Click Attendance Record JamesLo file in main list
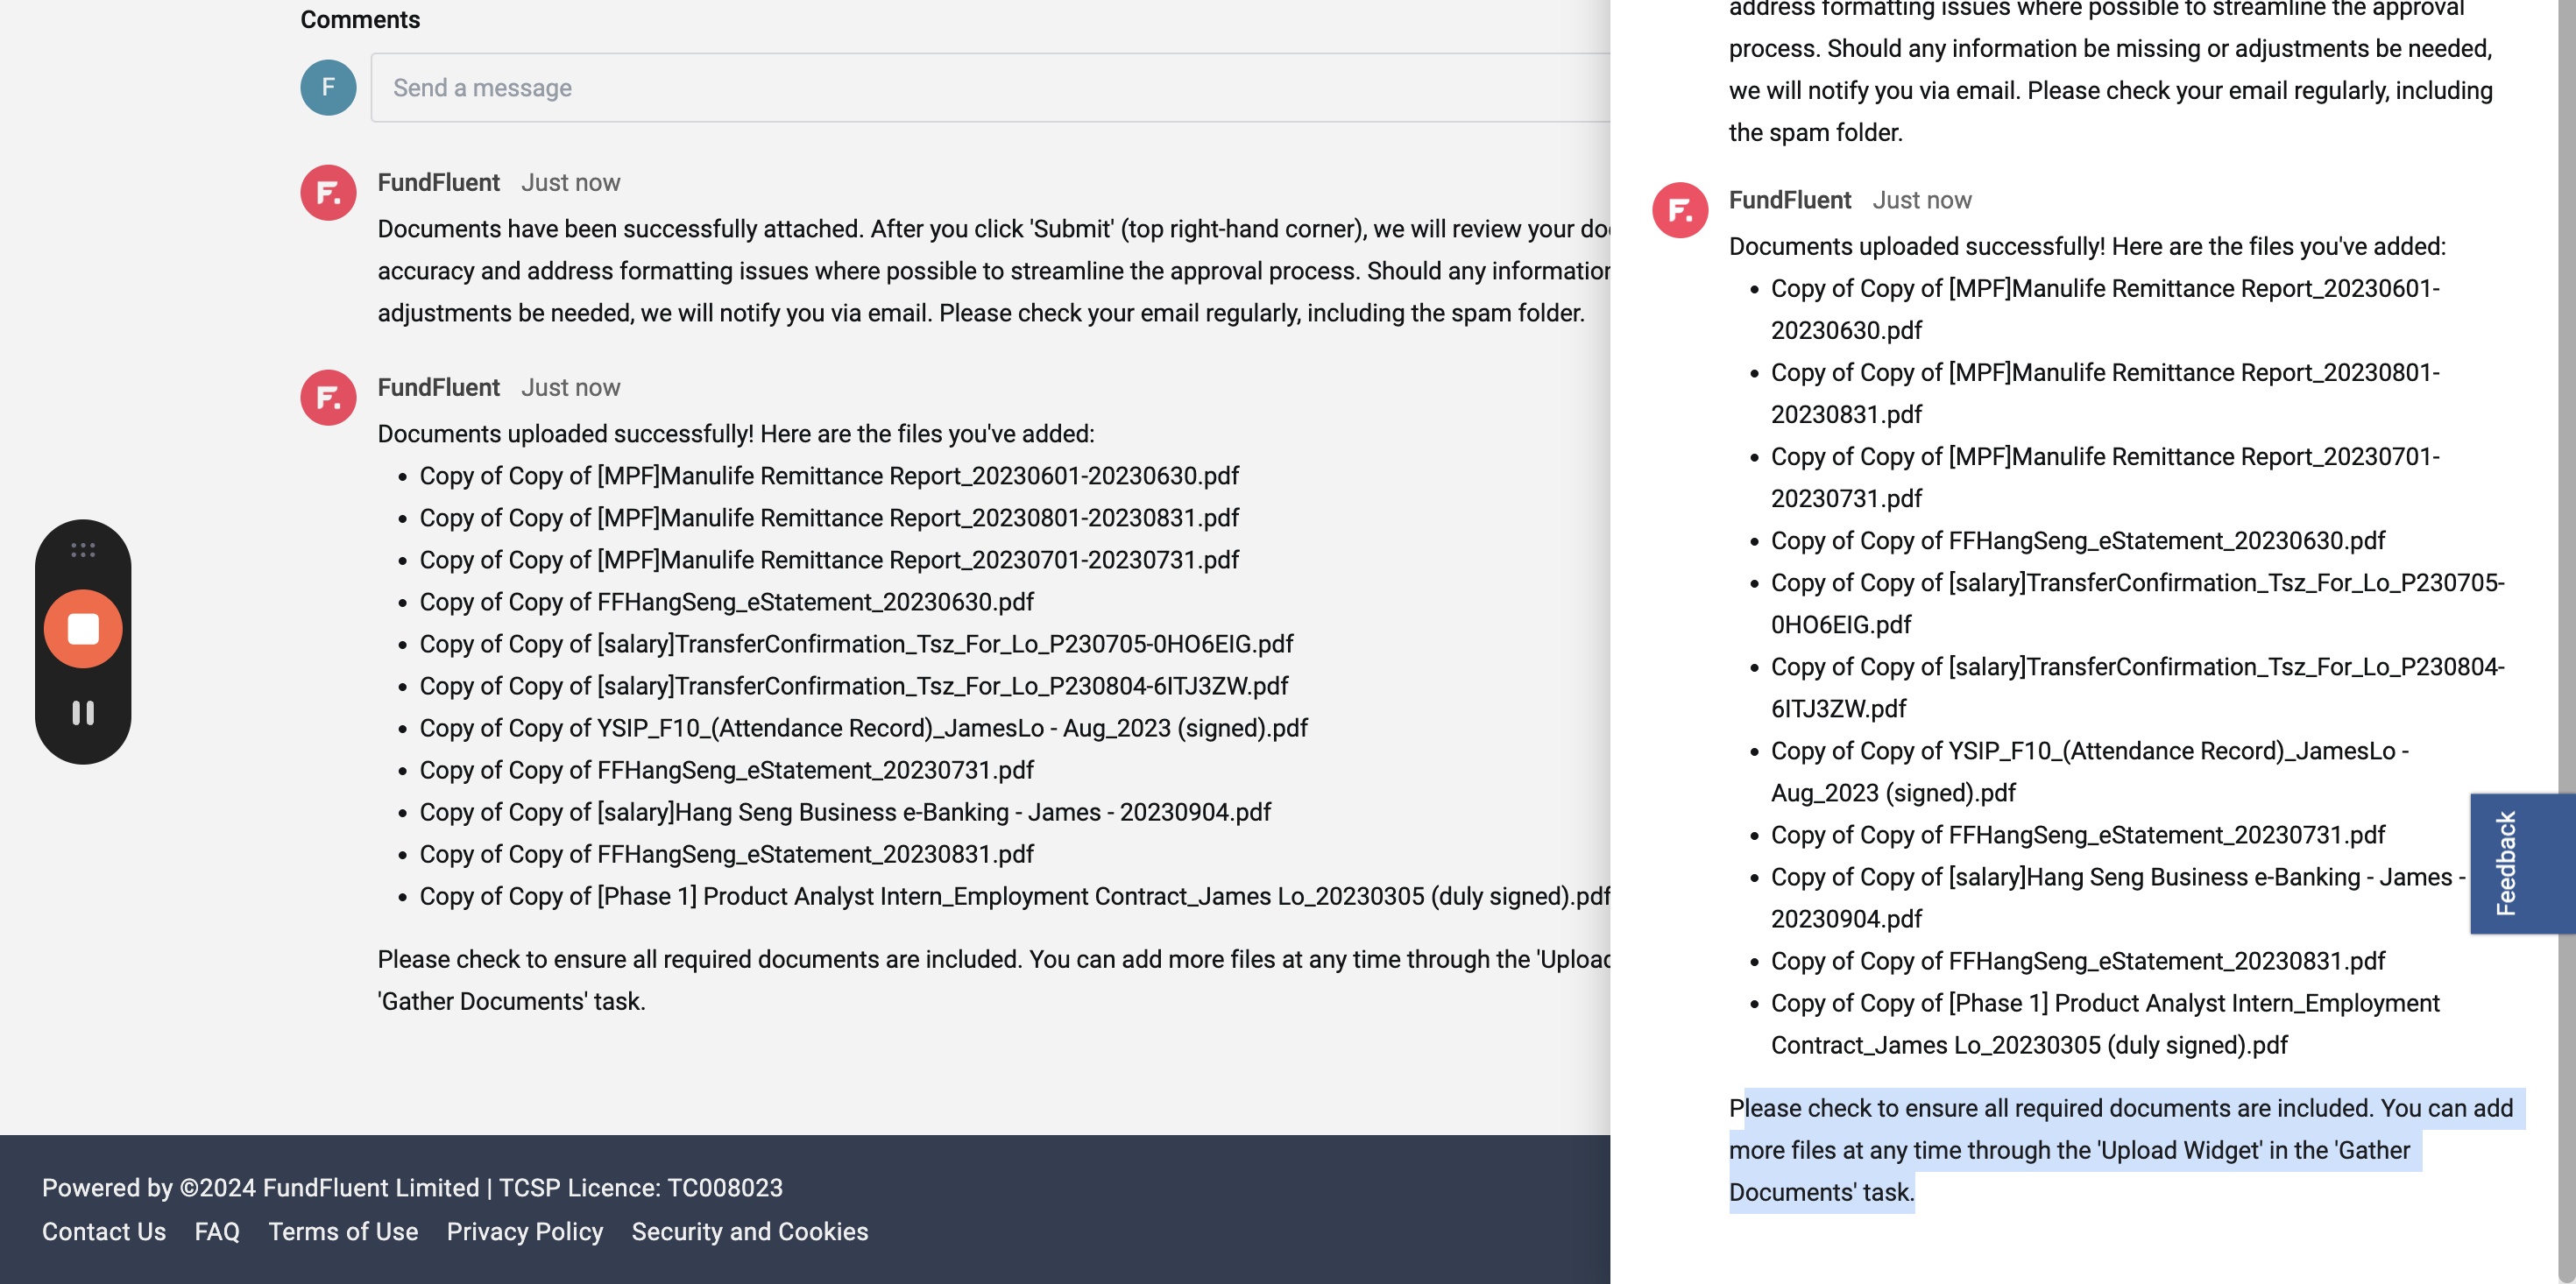The width and height of the screenshot is (2576, 1284). click(863, 728)
